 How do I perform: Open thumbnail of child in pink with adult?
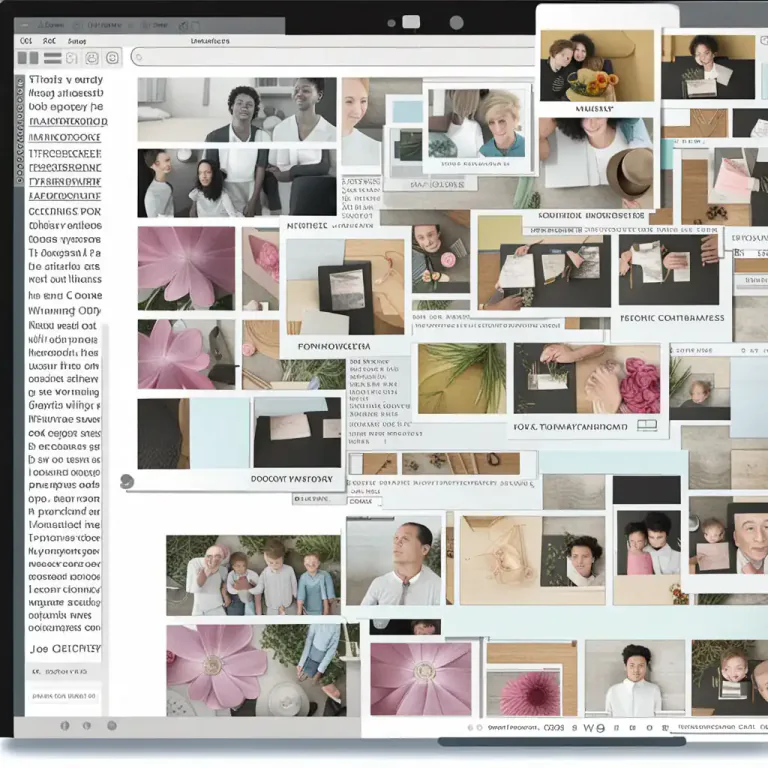point(648,543)
